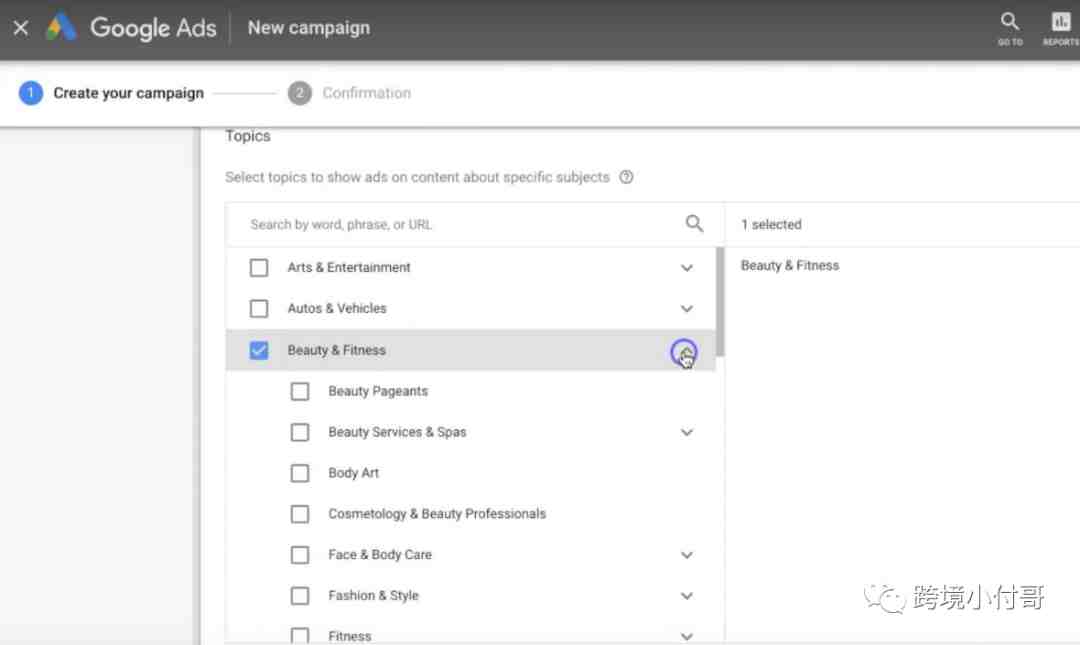Enable the Beauty Pageants checkbox
The height and width of the screenshot is (645, 1080).
pos(300,391)
